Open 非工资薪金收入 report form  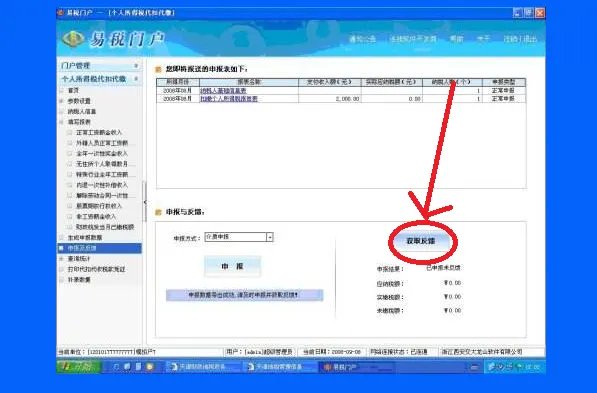point(96,216)
